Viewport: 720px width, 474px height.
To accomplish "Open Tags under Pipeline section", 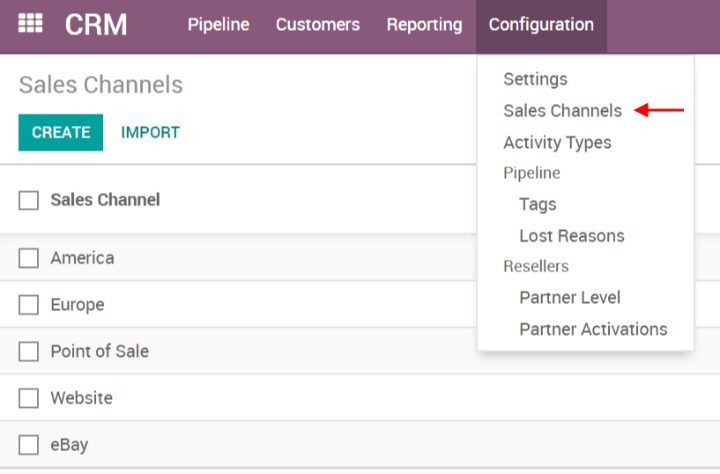I will tap(537, 204).
